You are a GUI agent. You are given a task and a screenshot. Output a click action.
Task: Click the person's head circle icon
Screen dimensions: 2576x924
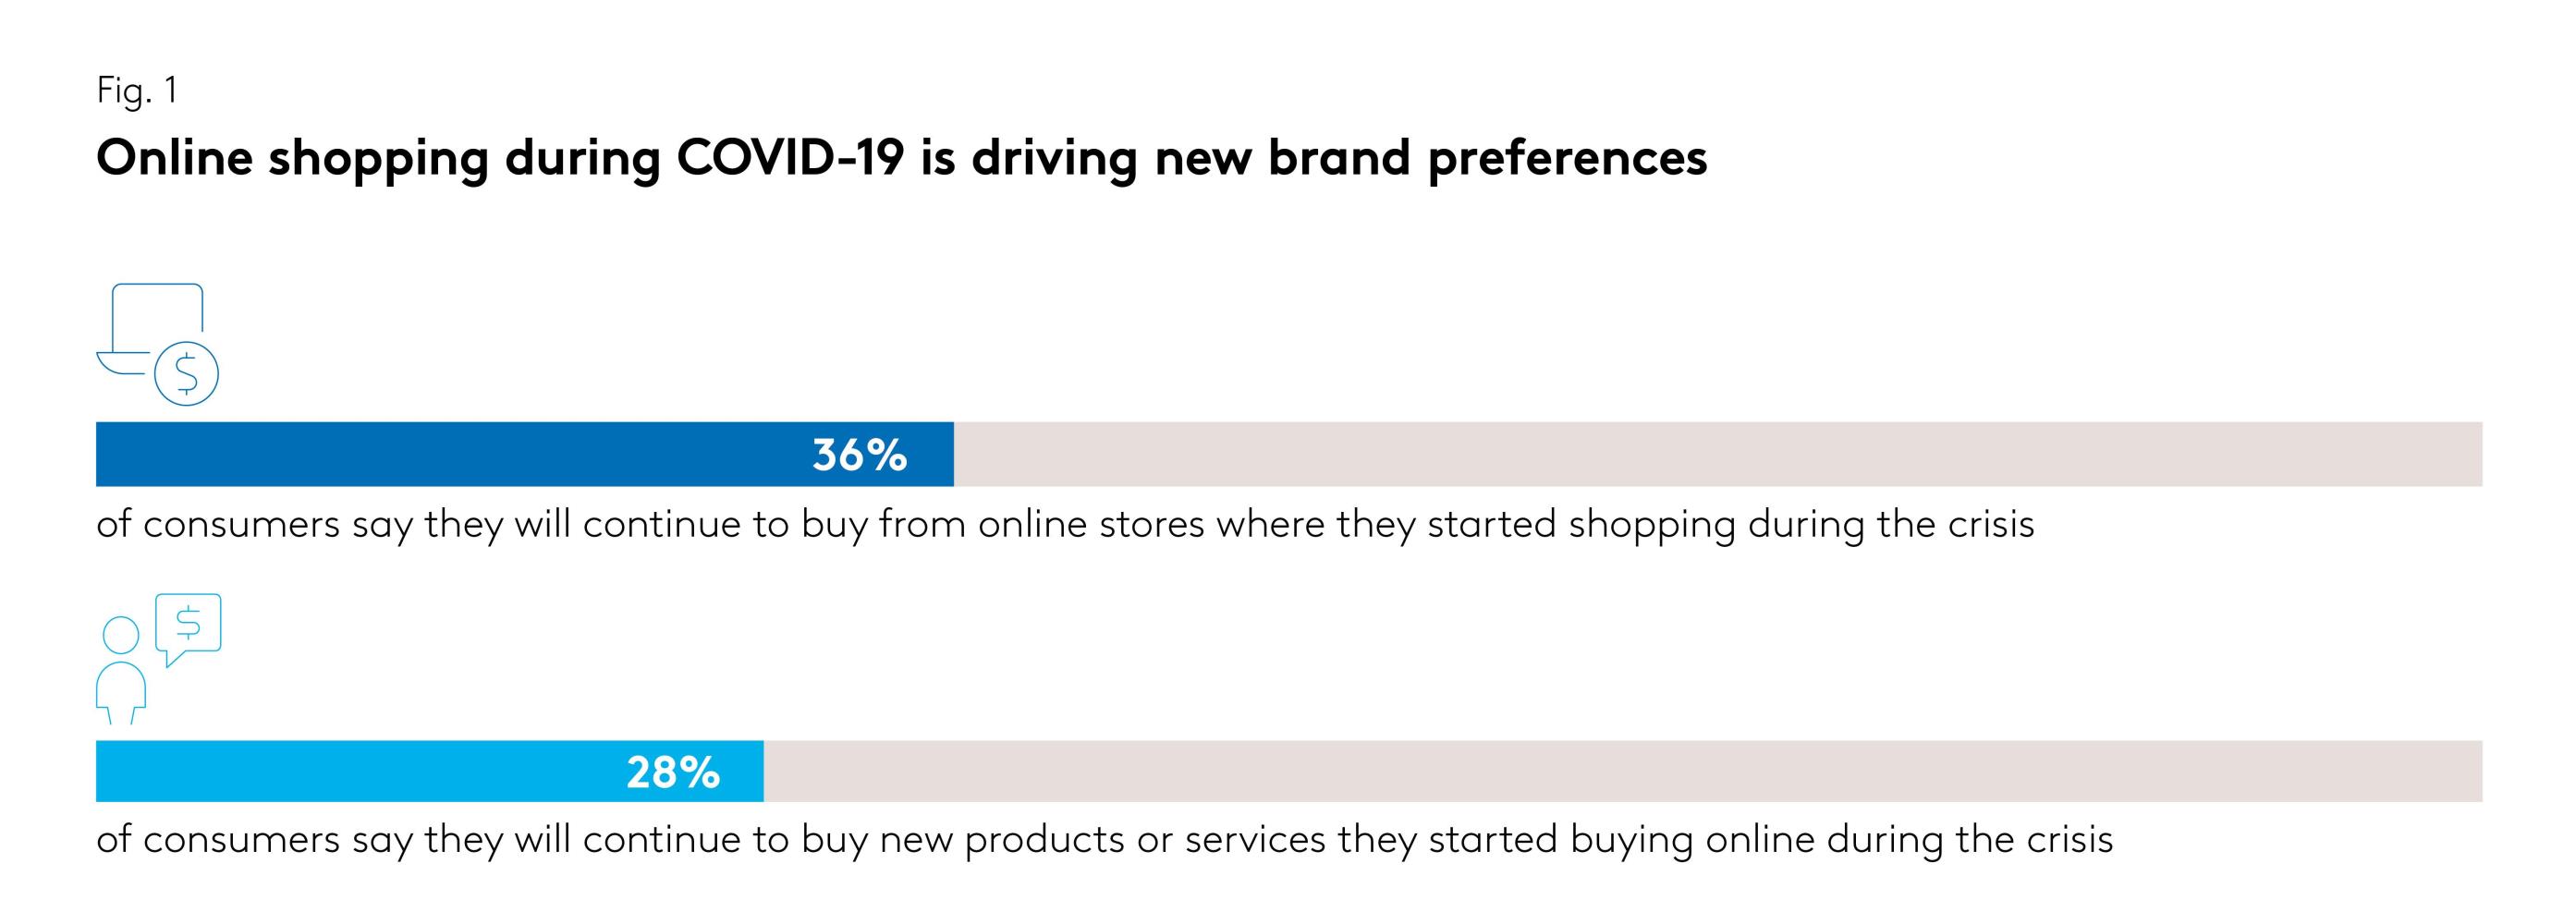pyautogui.click(x=121, y=635)
